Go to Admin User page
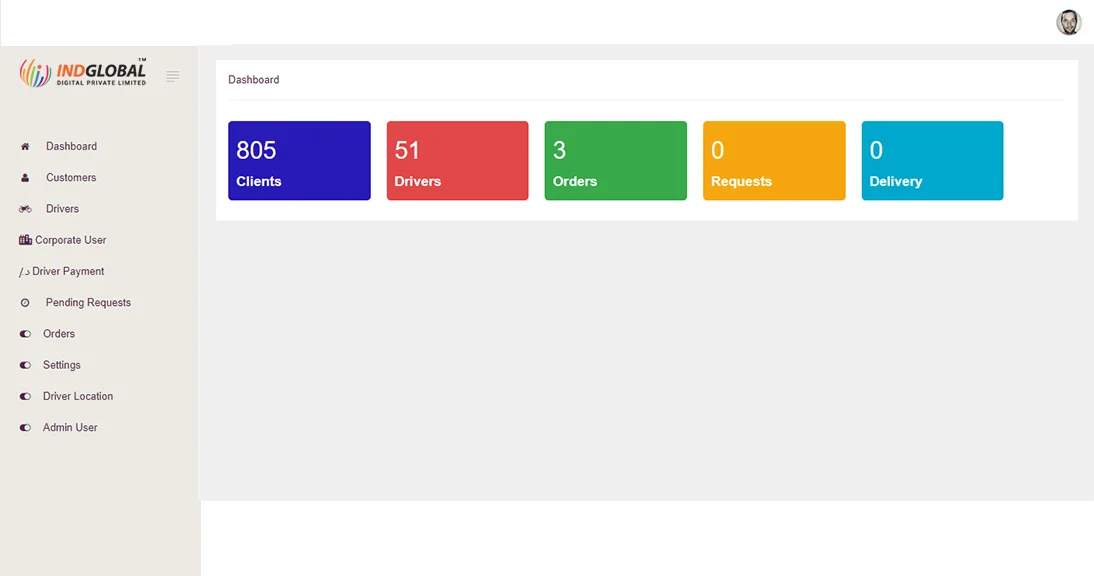The width and height of the screenshot is (1094, 576). 70,427
